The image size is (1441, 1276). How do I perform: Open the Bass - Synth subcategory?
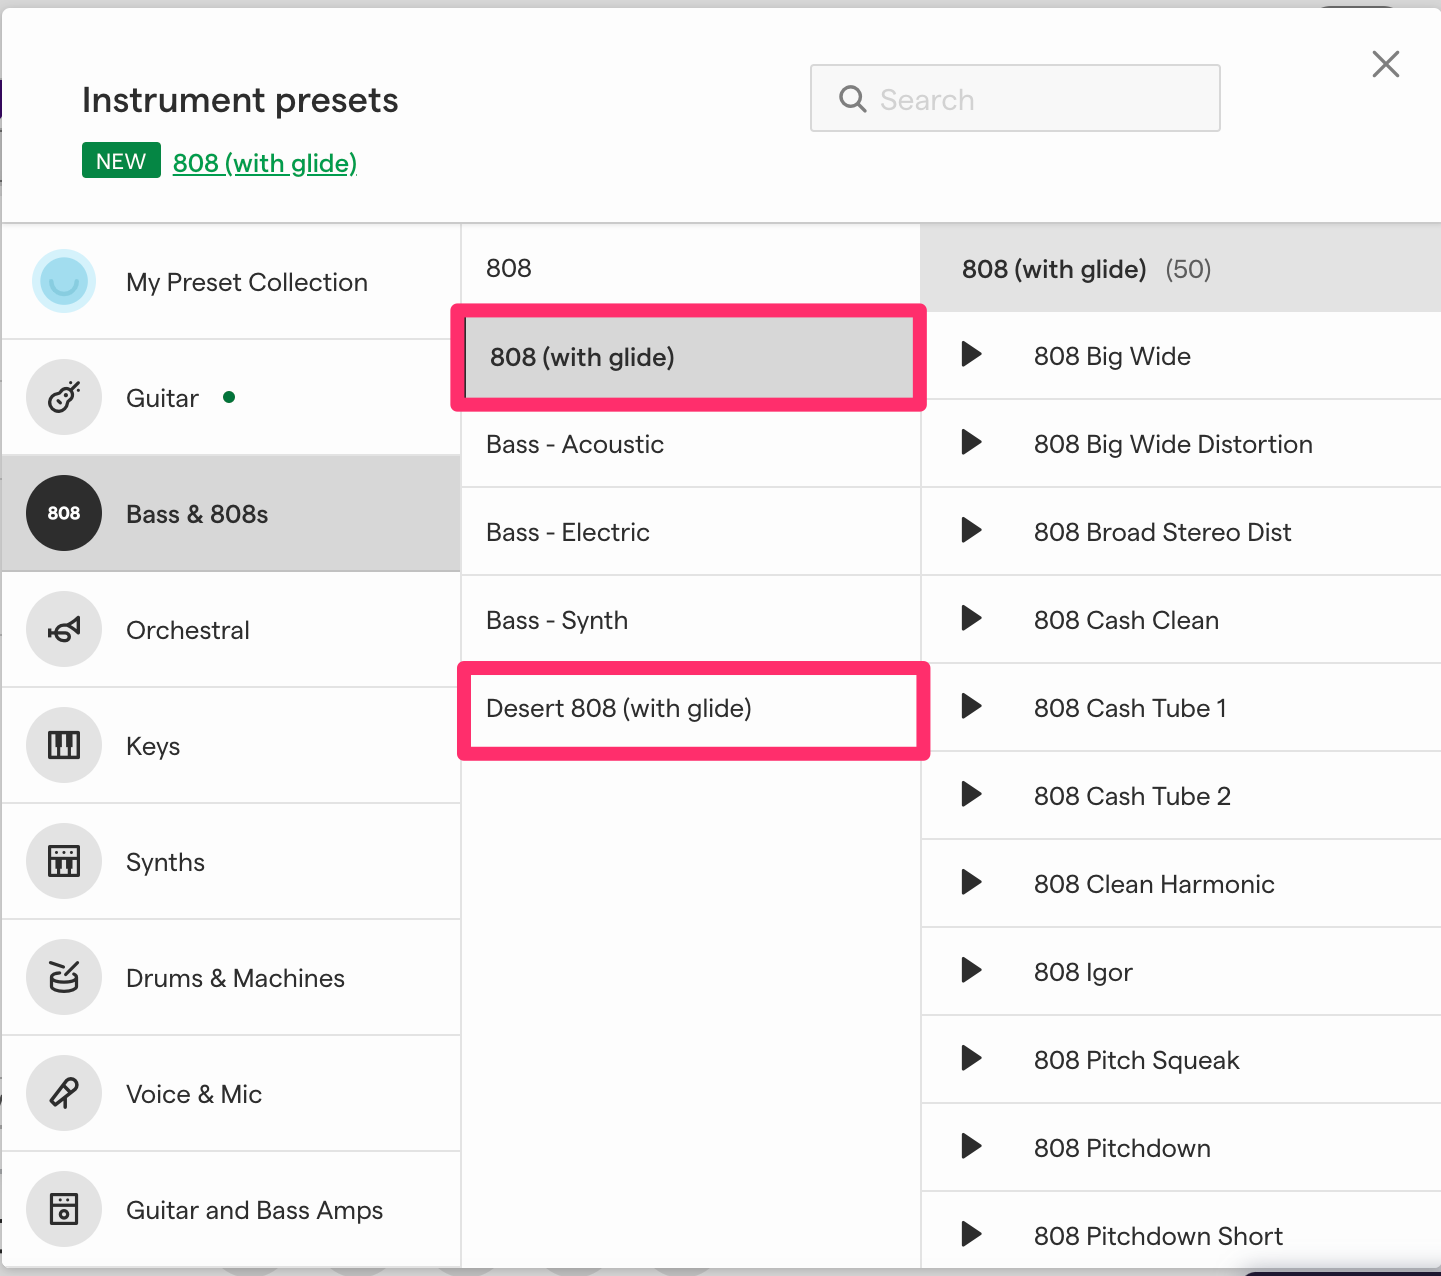(x=690, y=620)
